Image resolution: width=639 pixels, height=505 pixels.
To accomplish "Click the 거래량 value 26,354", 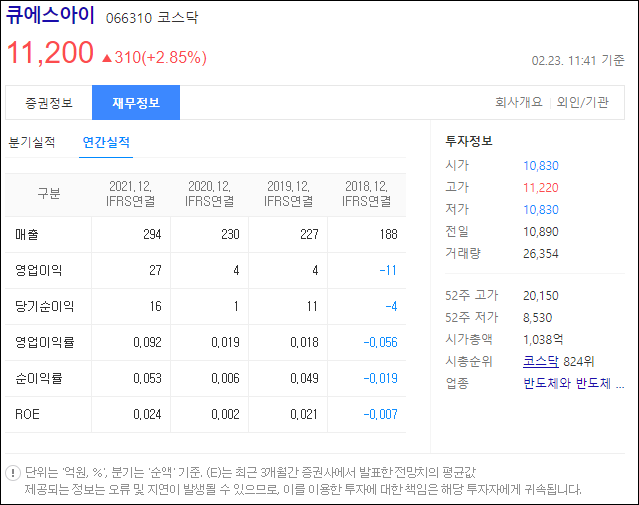I will (540, 254).
